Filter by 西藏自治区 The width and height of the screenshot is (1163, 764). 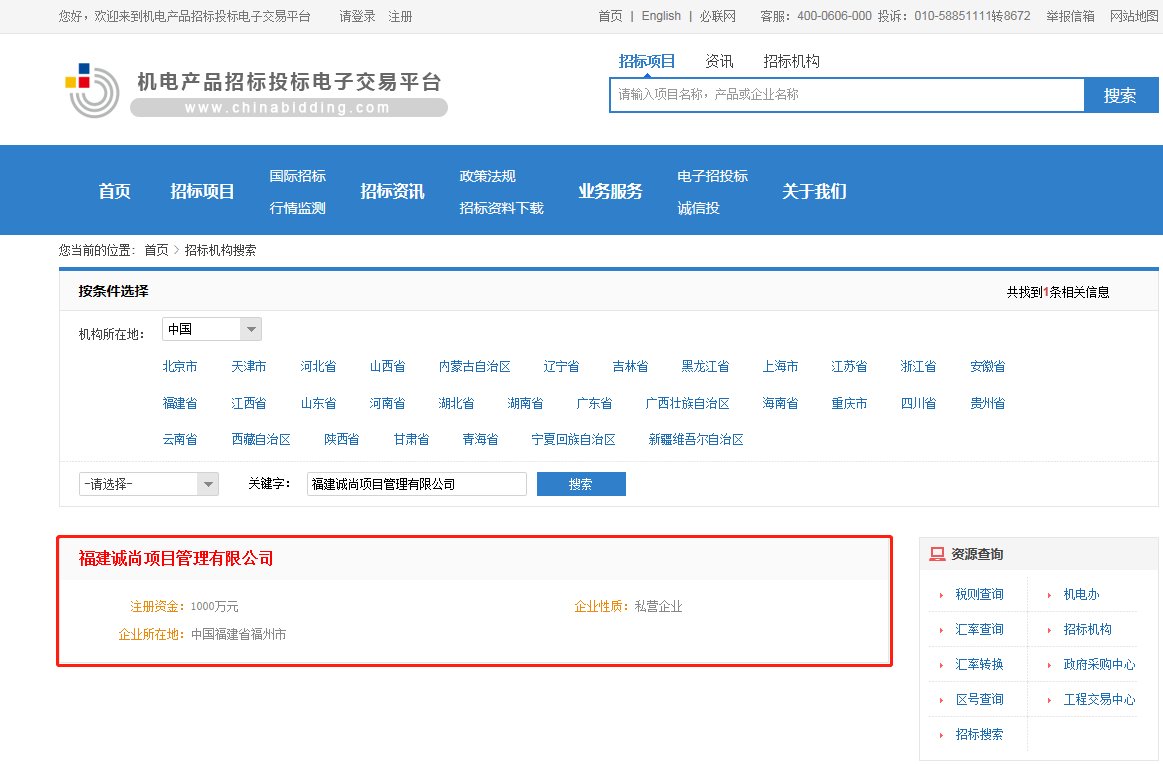pyautogui.click(x=261, y=440)
